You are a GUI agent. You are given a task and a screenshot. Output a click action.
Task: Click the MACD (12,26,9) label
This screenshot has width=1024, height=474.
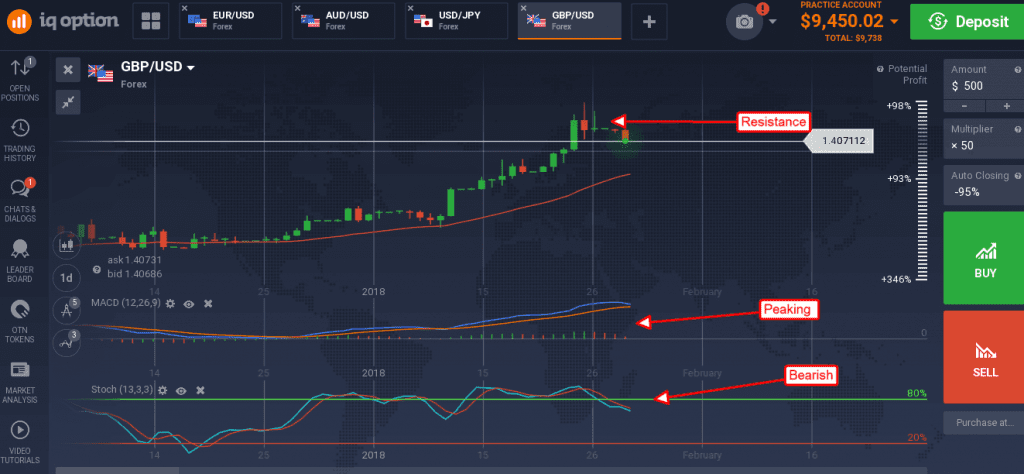(125, 304)
